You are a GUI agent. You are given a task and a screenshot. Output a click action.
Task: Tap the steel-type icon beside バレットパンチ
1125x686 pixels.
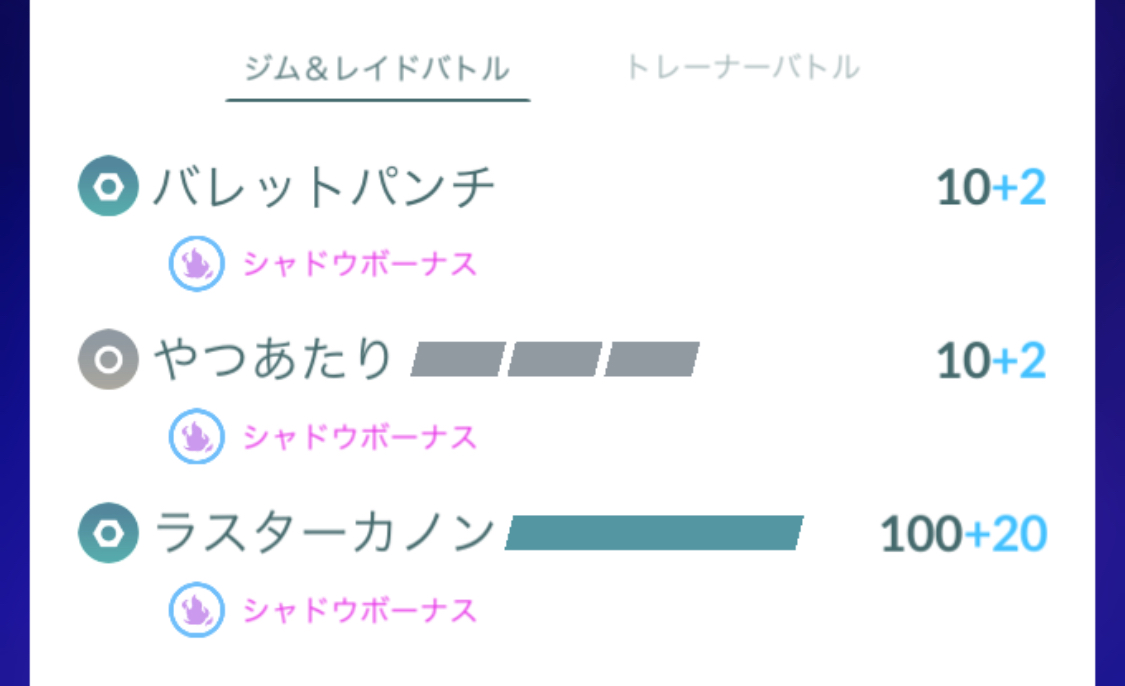tap(108, 187)
